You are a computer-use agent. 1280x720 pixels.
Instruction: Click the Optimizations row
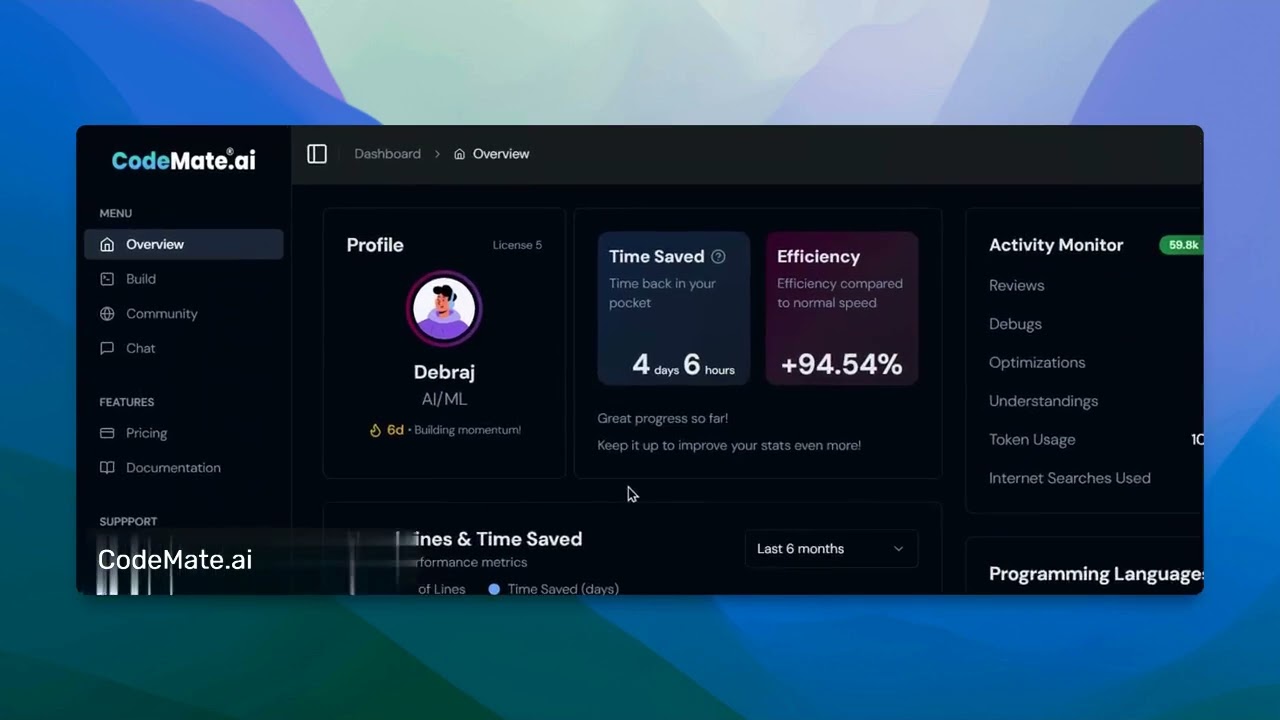1095,363
